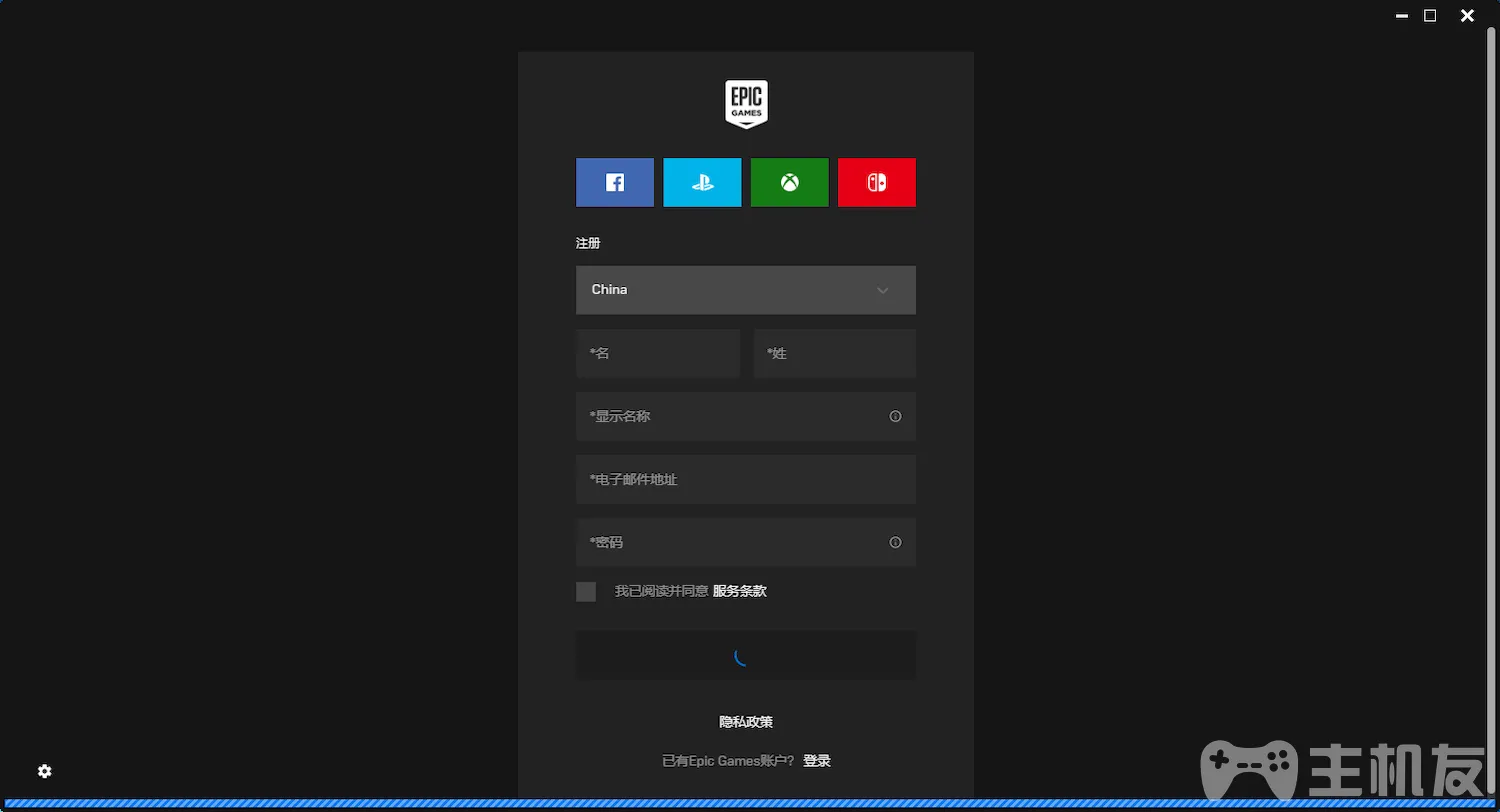This screenshot has height=812, width=1500.
Task: Click the Epic Games logo
Action: tap(746, 104)
